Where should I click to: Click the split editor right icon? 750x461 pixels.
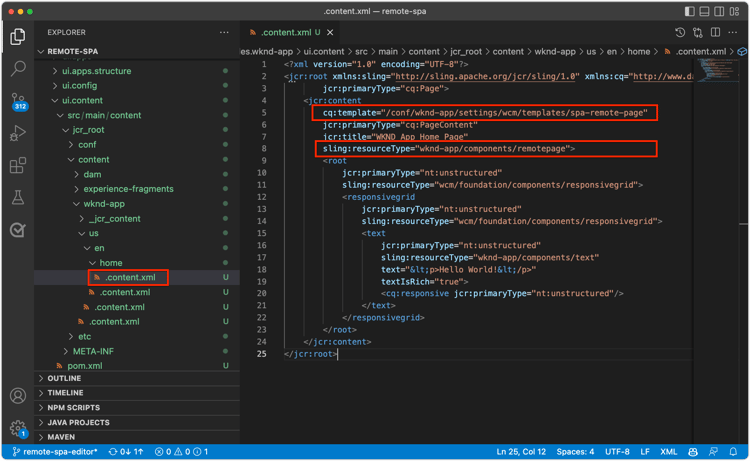715,33
